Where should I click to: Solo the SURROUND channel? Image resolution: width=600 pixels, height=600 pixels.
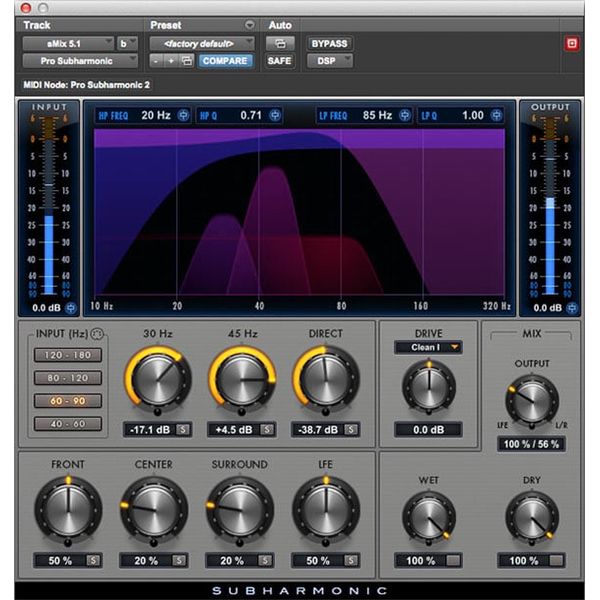click(x=265, y=561)
